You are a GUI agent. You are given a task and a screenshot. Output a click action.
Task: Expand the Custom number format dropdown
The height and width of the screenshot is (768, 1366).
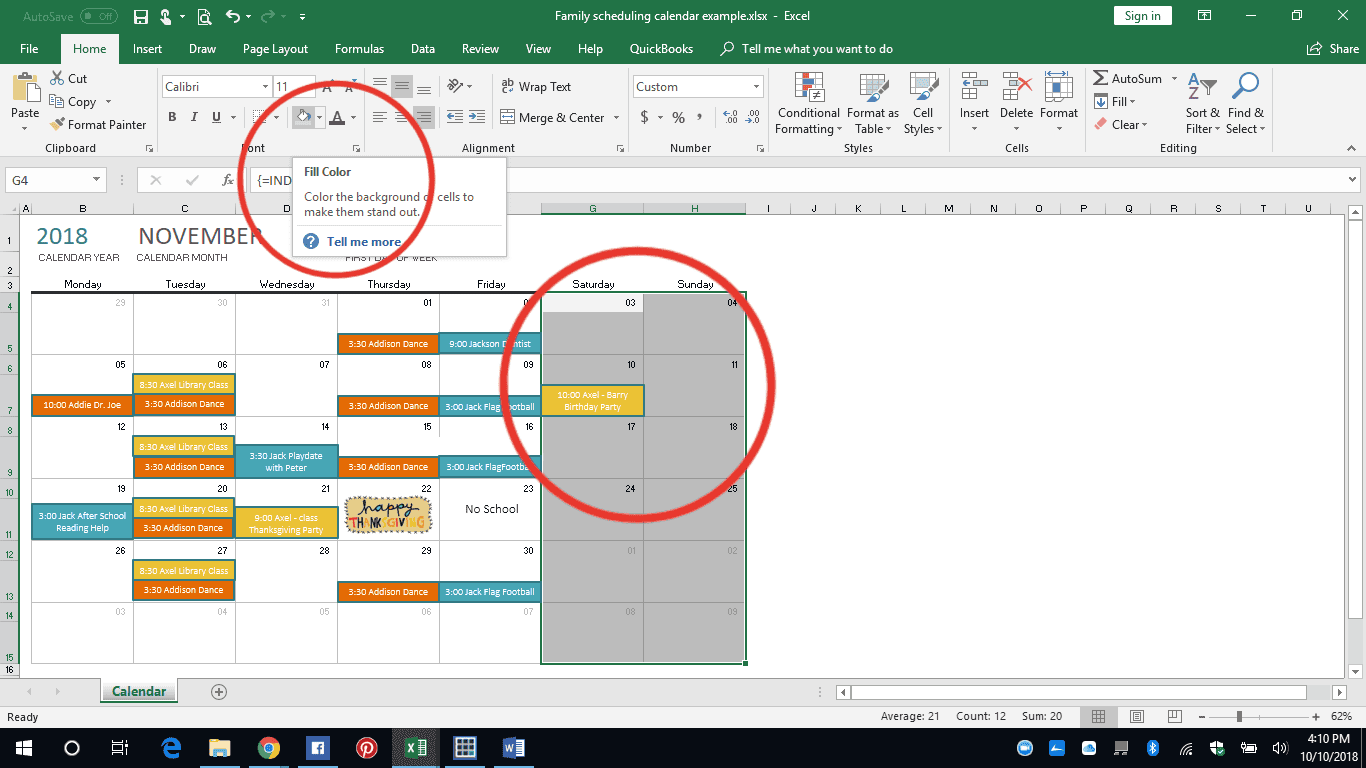754,87
